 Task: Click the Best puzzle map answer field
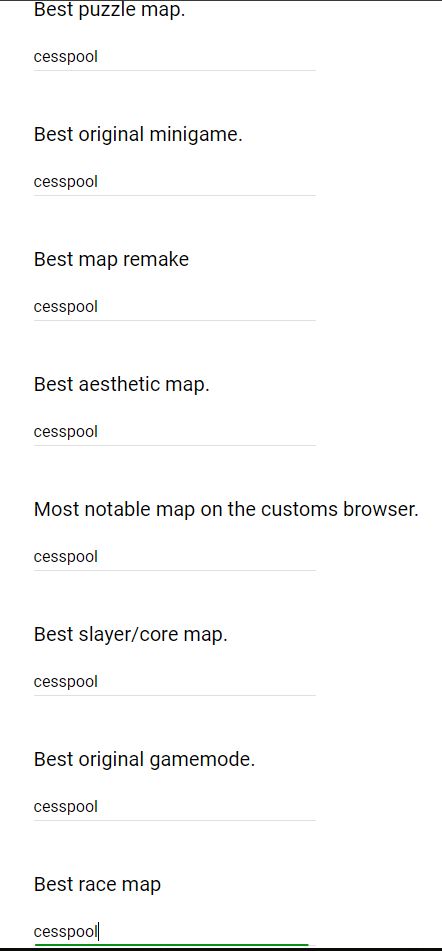[x=175, y=58]
